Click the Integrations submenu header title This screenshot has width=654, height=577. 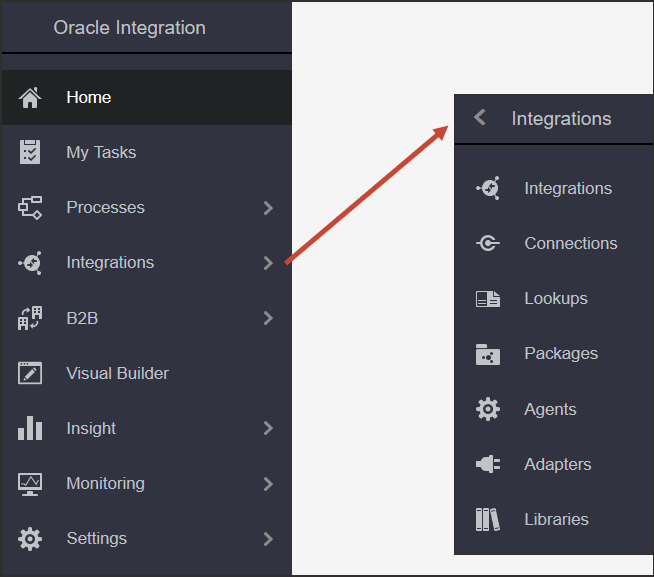point(561,119)
